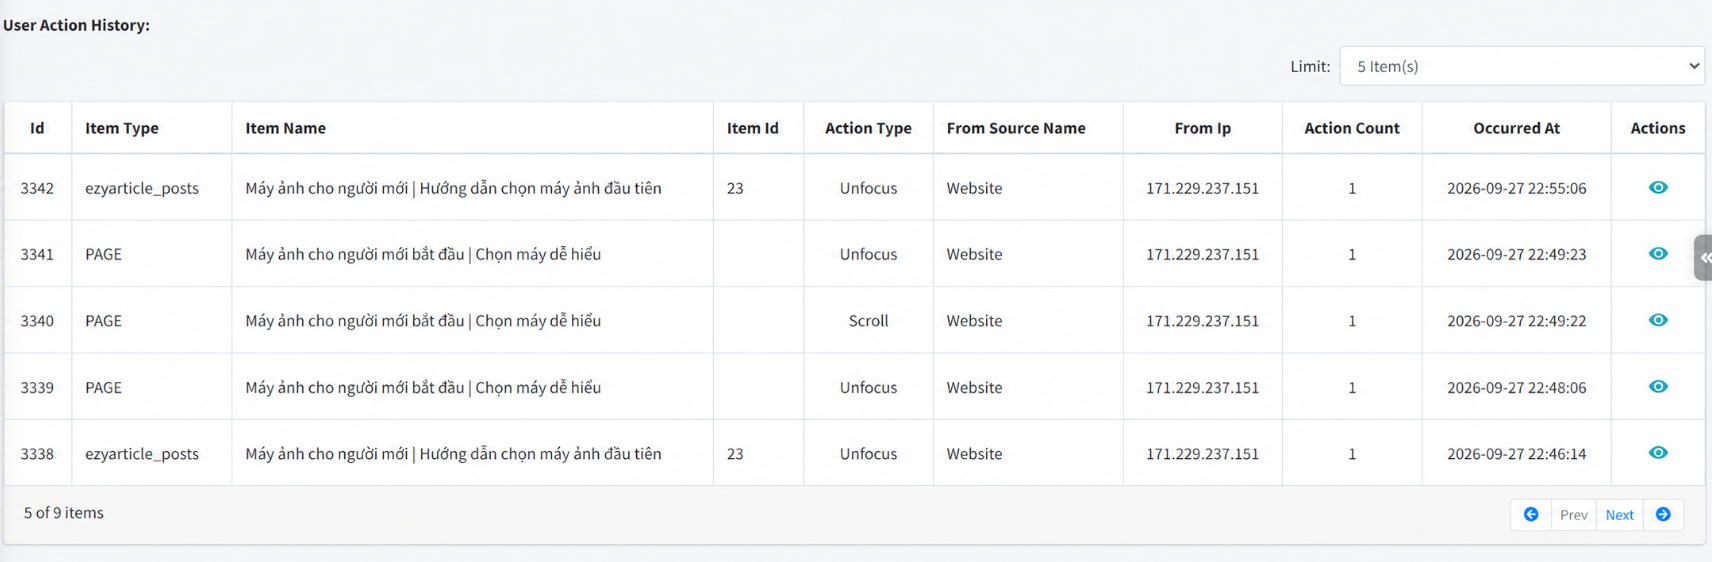
Task: Click timestamp 2026-09-27 22:48:06
Action: pos(1516,387)
